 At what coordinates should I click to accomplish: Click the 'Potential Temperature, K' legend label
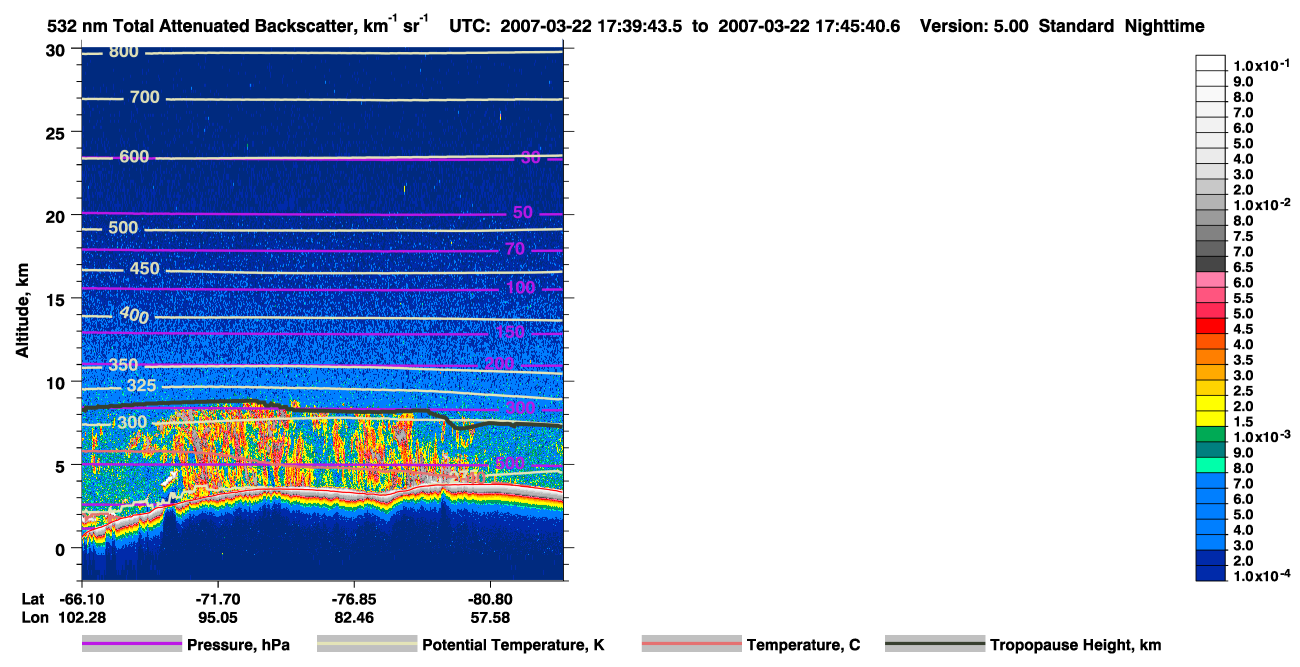tap(513, 646)
